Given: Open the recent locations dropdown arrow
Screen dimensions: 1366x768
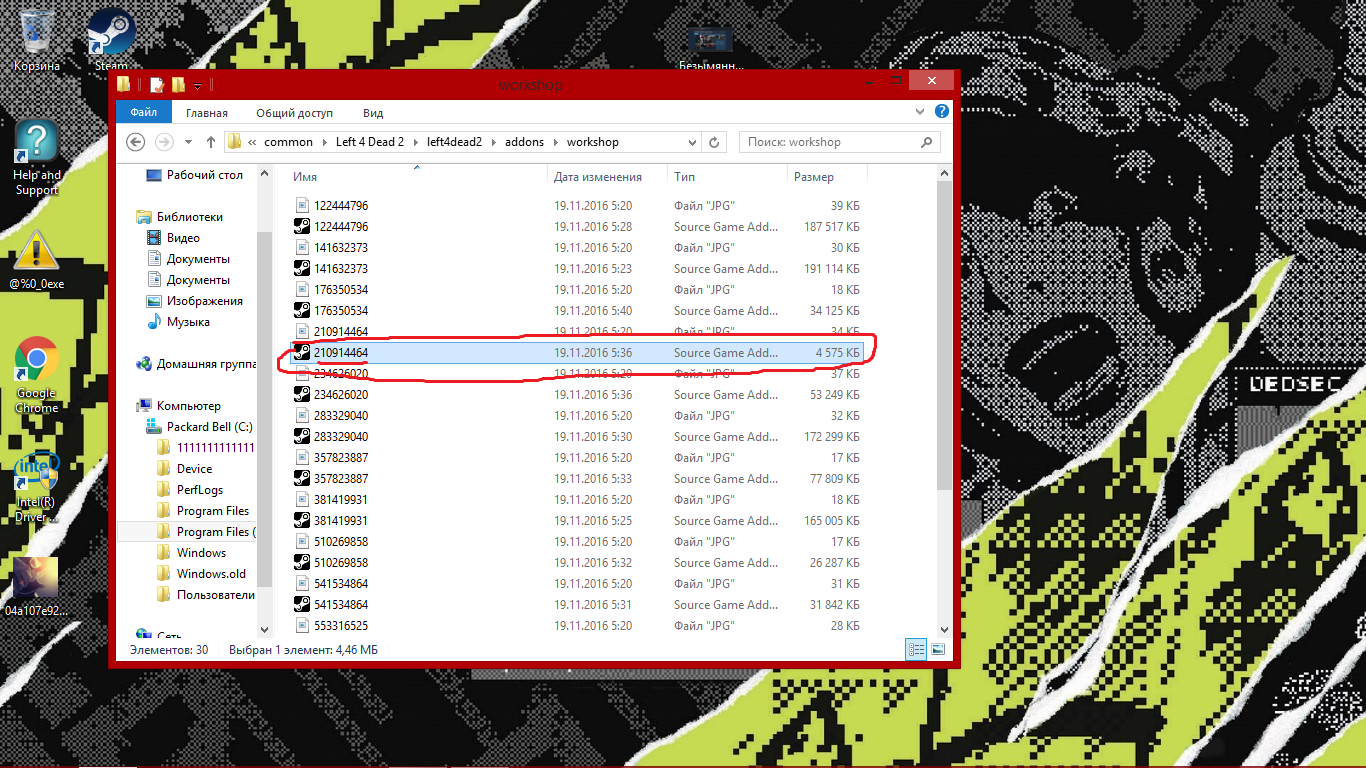Looking at the screenshot, I should pyautogui.click(x=188, y=142).
